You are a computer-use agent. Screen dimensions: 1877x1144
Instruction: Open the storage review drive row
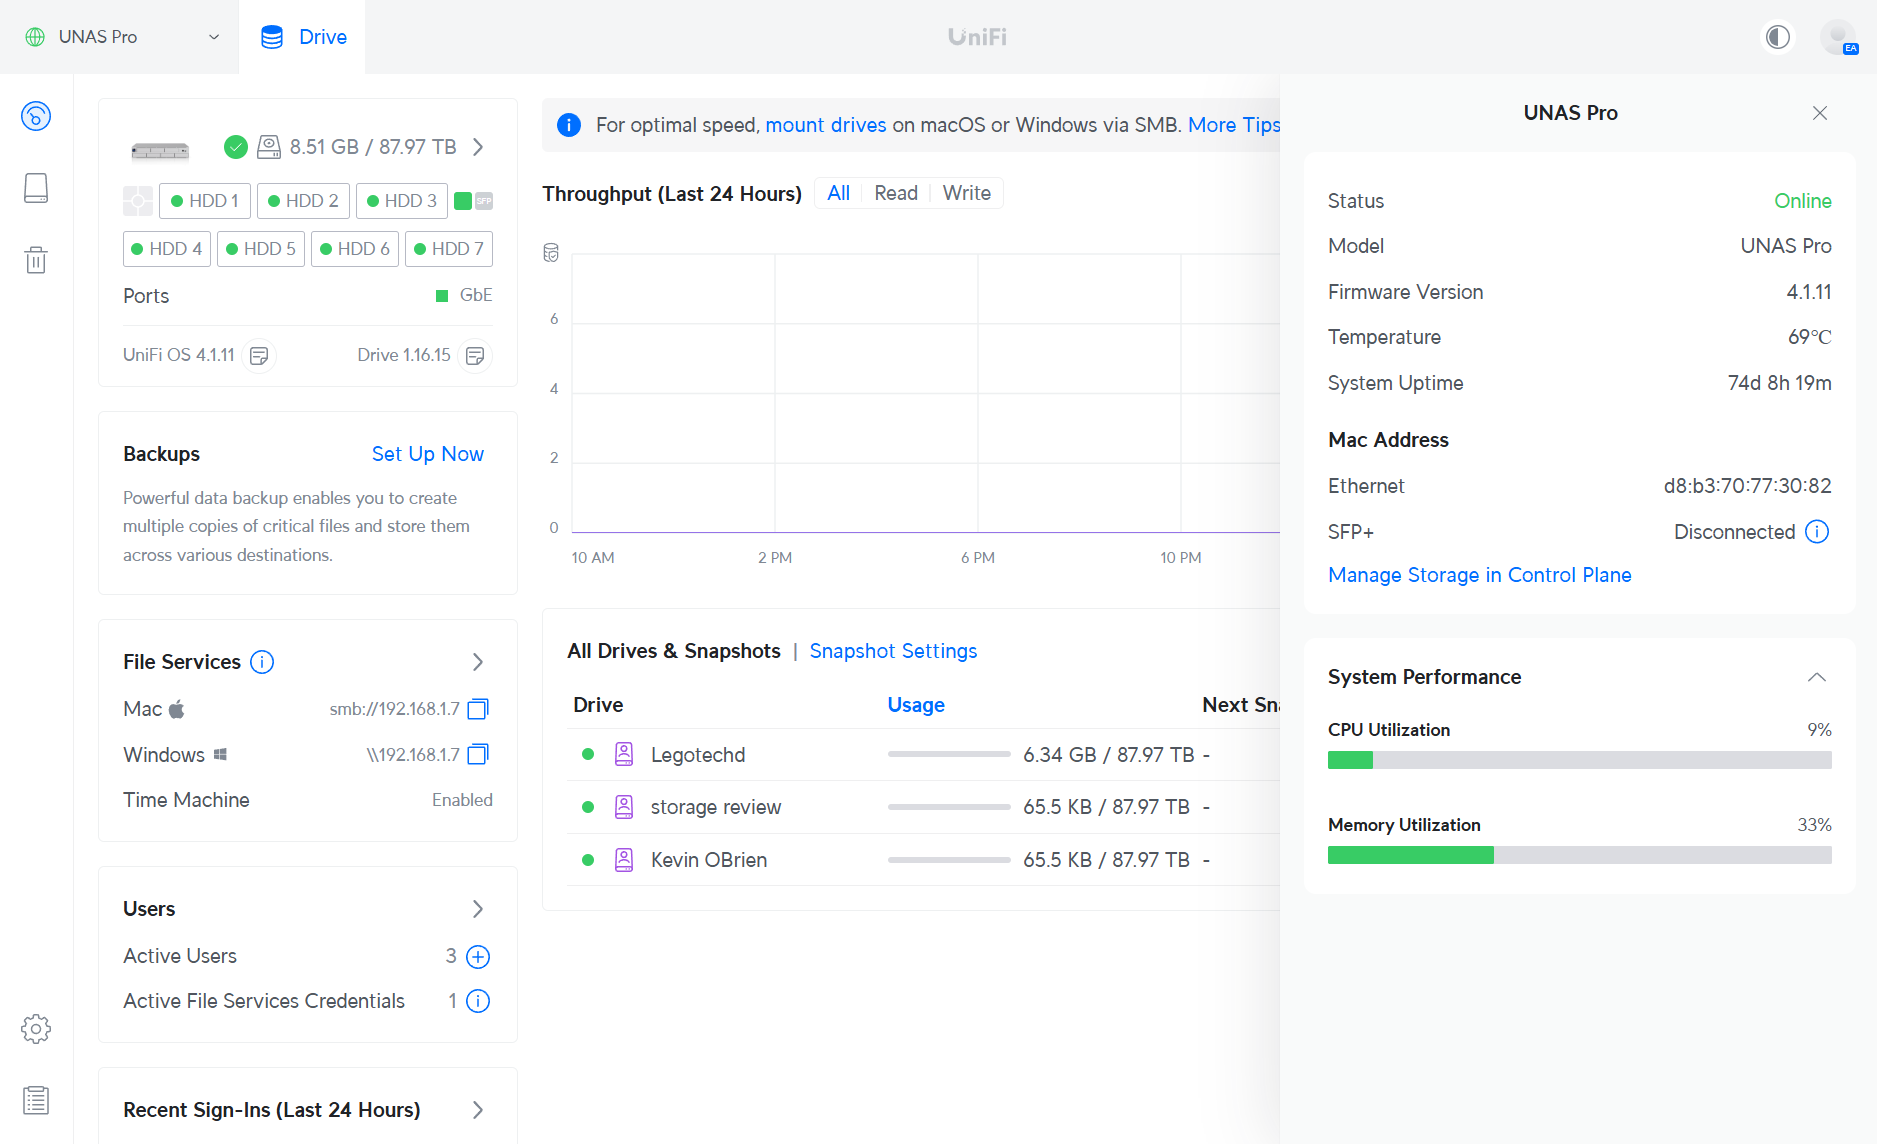[923, 807]
